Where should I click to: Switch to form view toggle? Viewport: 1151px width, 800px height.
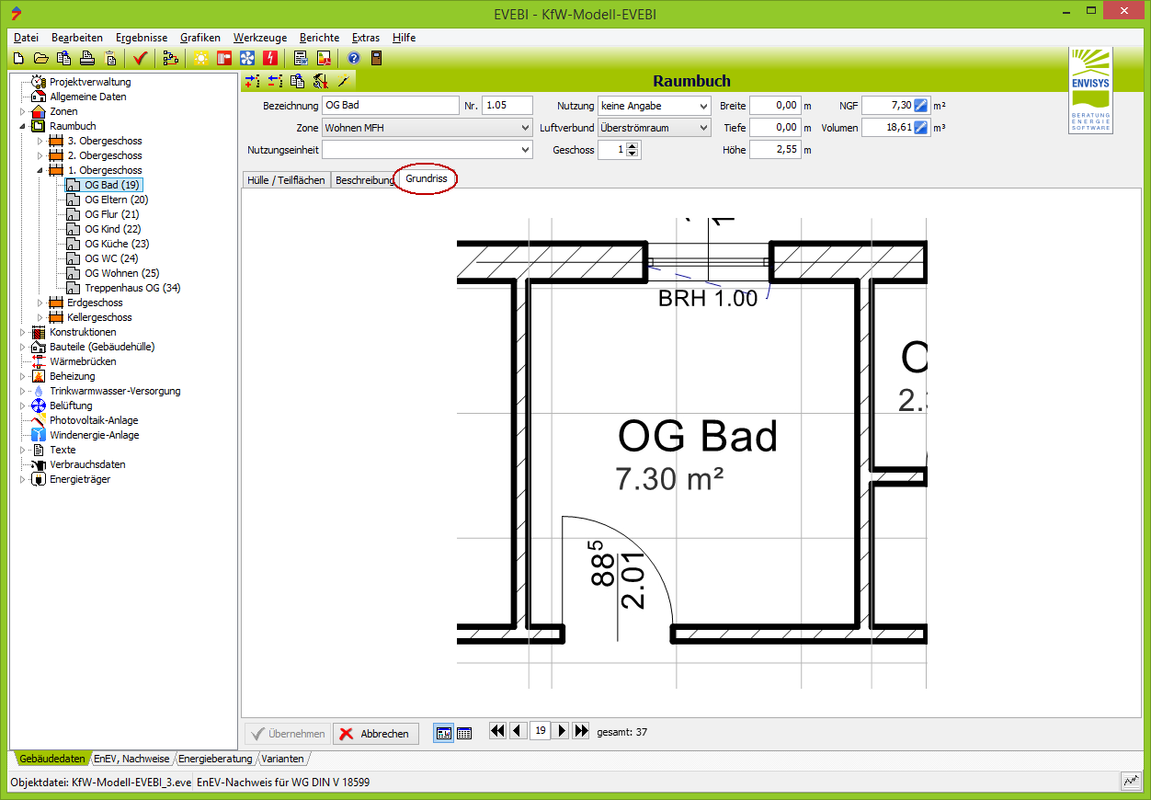coord(443,733)
